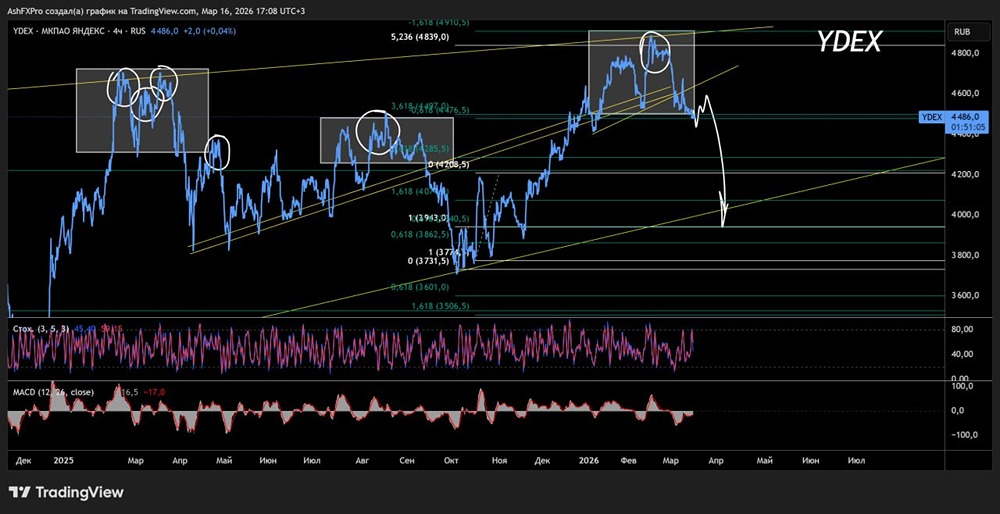Click the Фев label on time axis
Viewport: 1000px width, 514px height.
[630, 460]
